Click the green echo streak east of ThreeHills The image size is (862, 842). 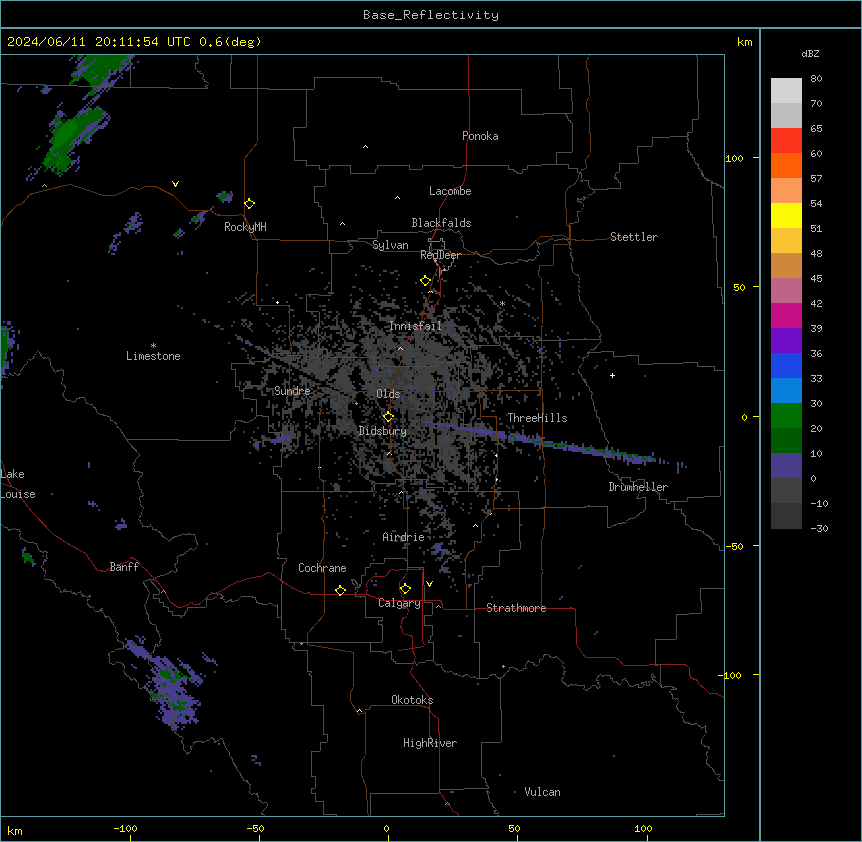click(555, 443)
